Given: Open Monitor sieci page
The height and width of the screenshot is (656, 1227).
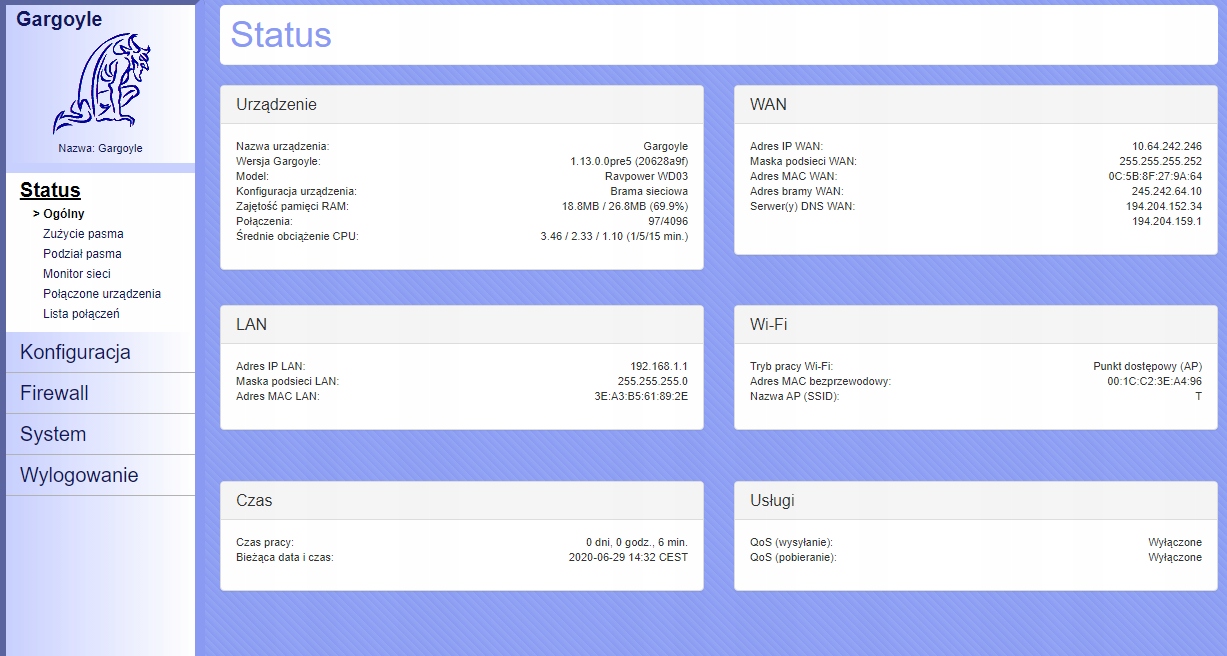Looking at the screenshot, I should pyautogui.click(x=77, y=274).
